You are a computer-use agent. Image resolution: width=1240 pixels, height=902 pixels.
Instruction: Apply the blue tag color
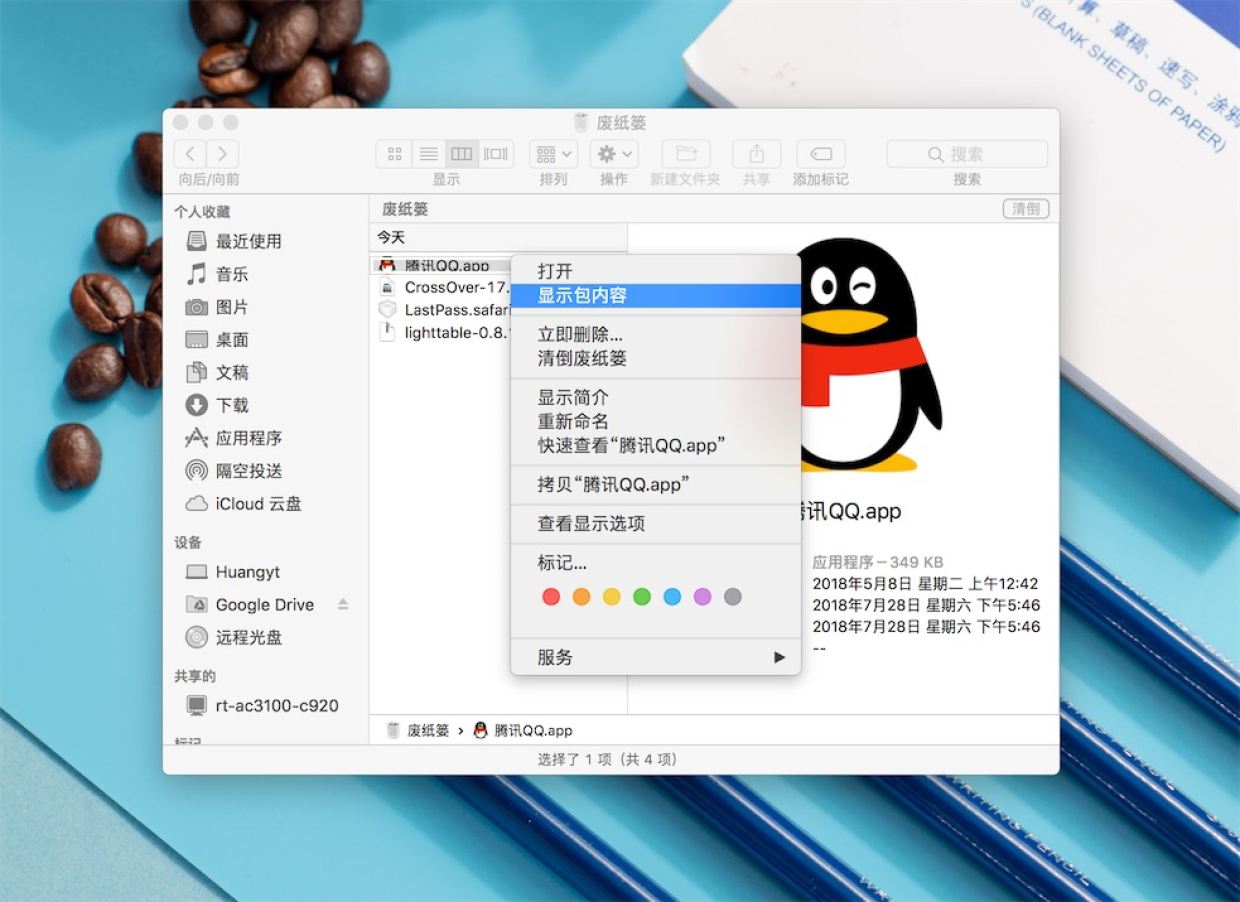(x=672, y=597)
